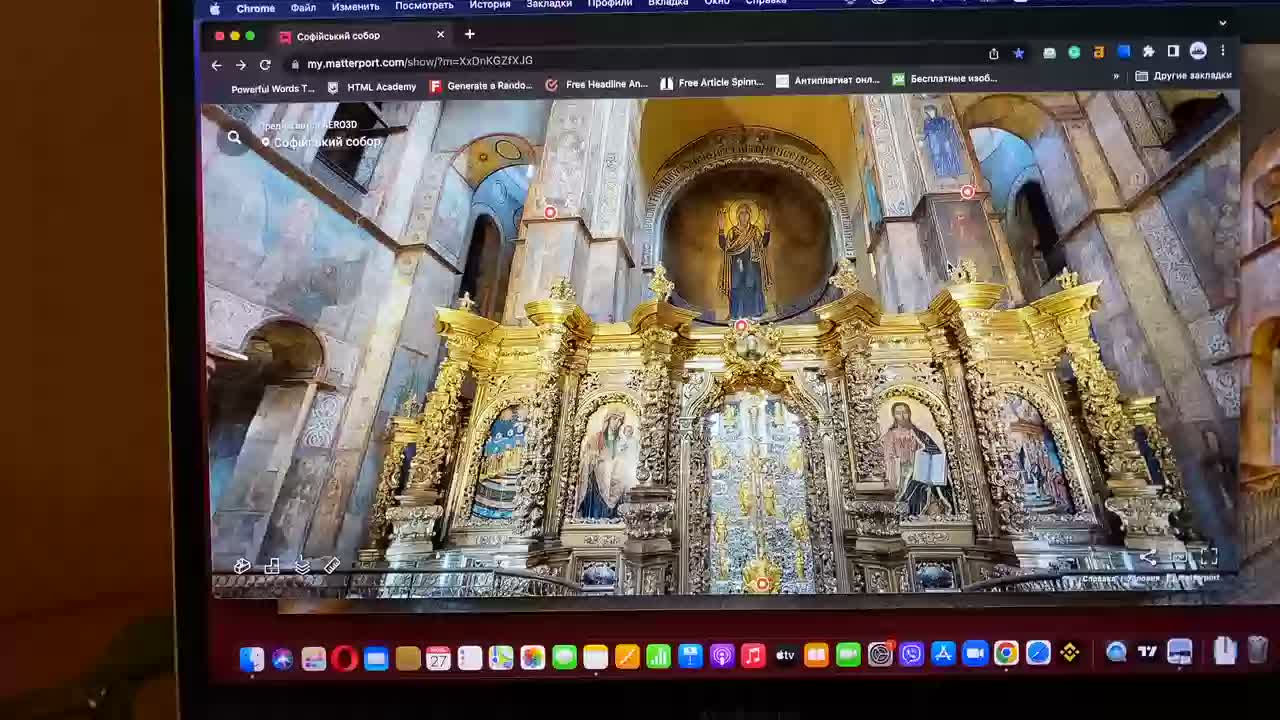Open the mattertag on the right pillar
This screenshot has width=1280, height=720.
[x=967, y=192]
